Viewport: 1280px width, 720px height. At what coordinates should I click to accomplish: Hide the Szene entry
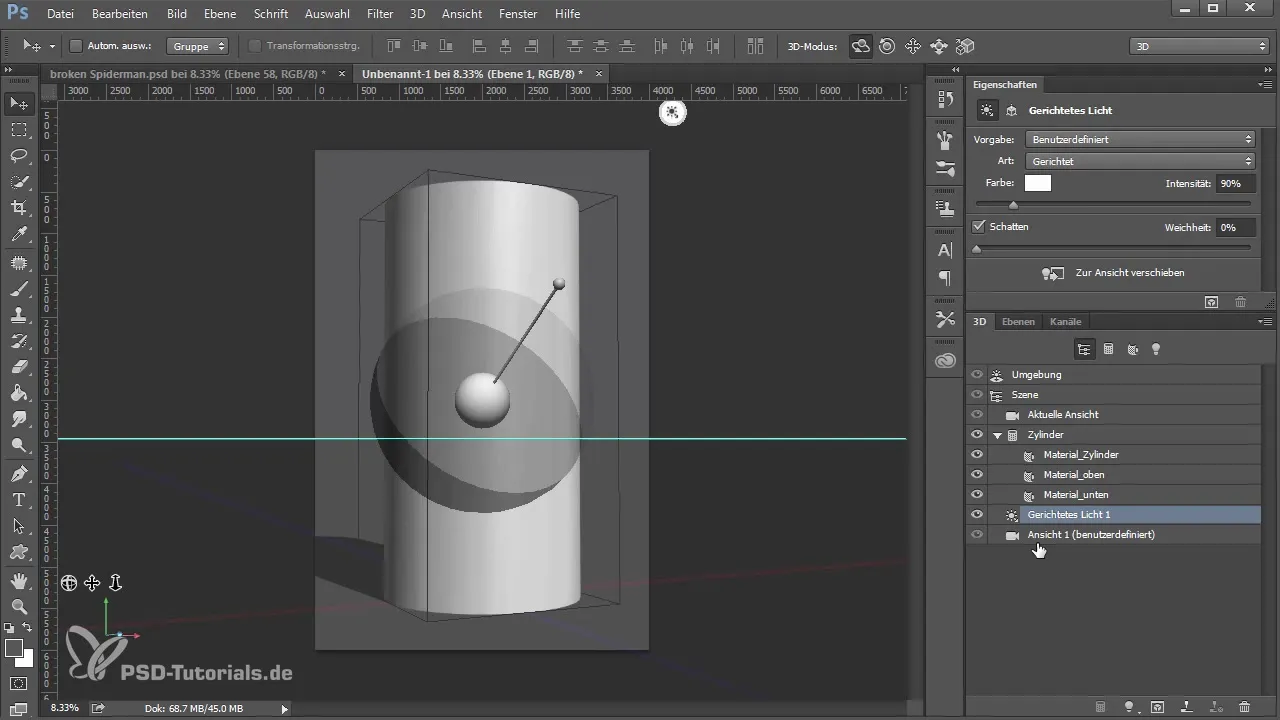[x=977, y=395]
